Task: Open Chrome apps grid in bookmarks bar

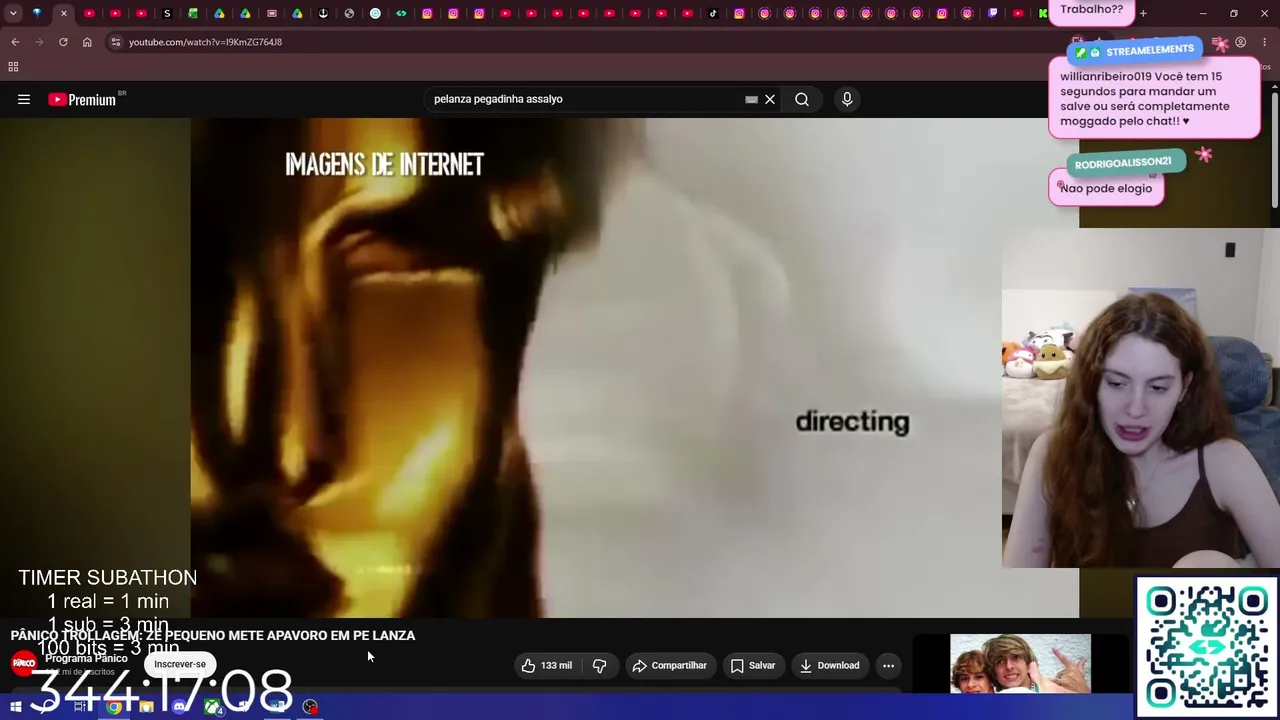Action: click(13, 67)
